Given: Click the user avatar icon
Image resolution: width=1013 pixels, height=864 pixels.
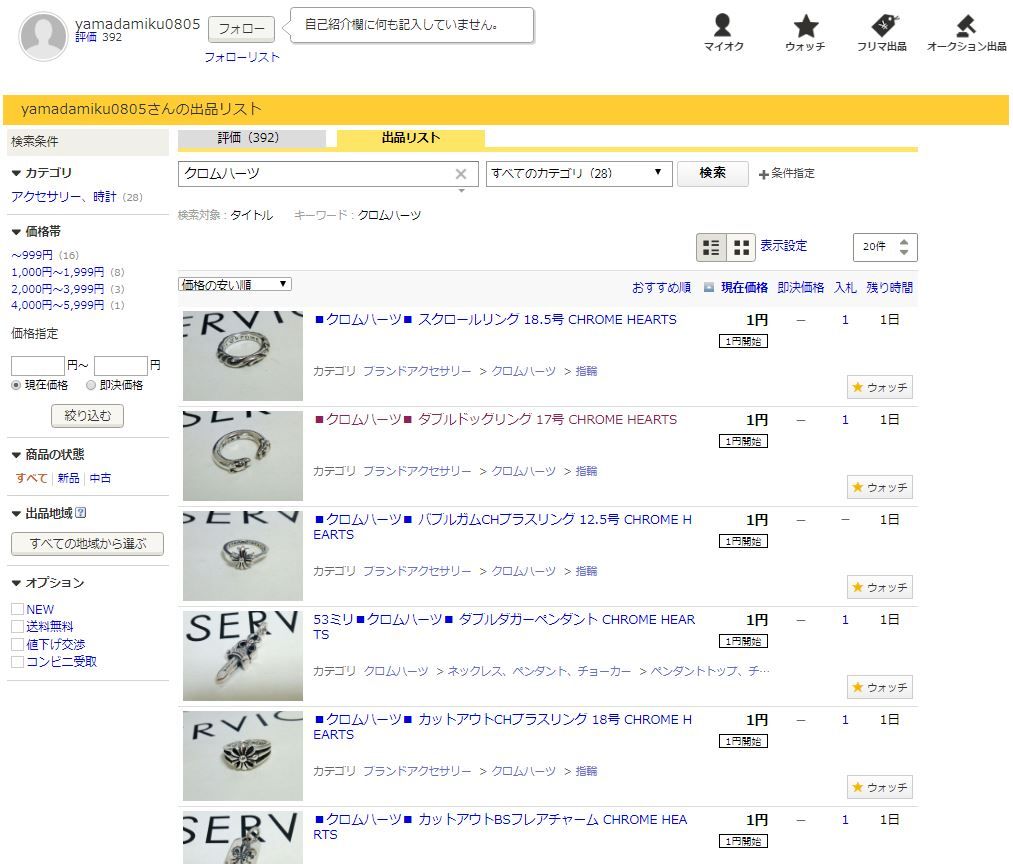Looking at the screenshot, I should (43, 36).
